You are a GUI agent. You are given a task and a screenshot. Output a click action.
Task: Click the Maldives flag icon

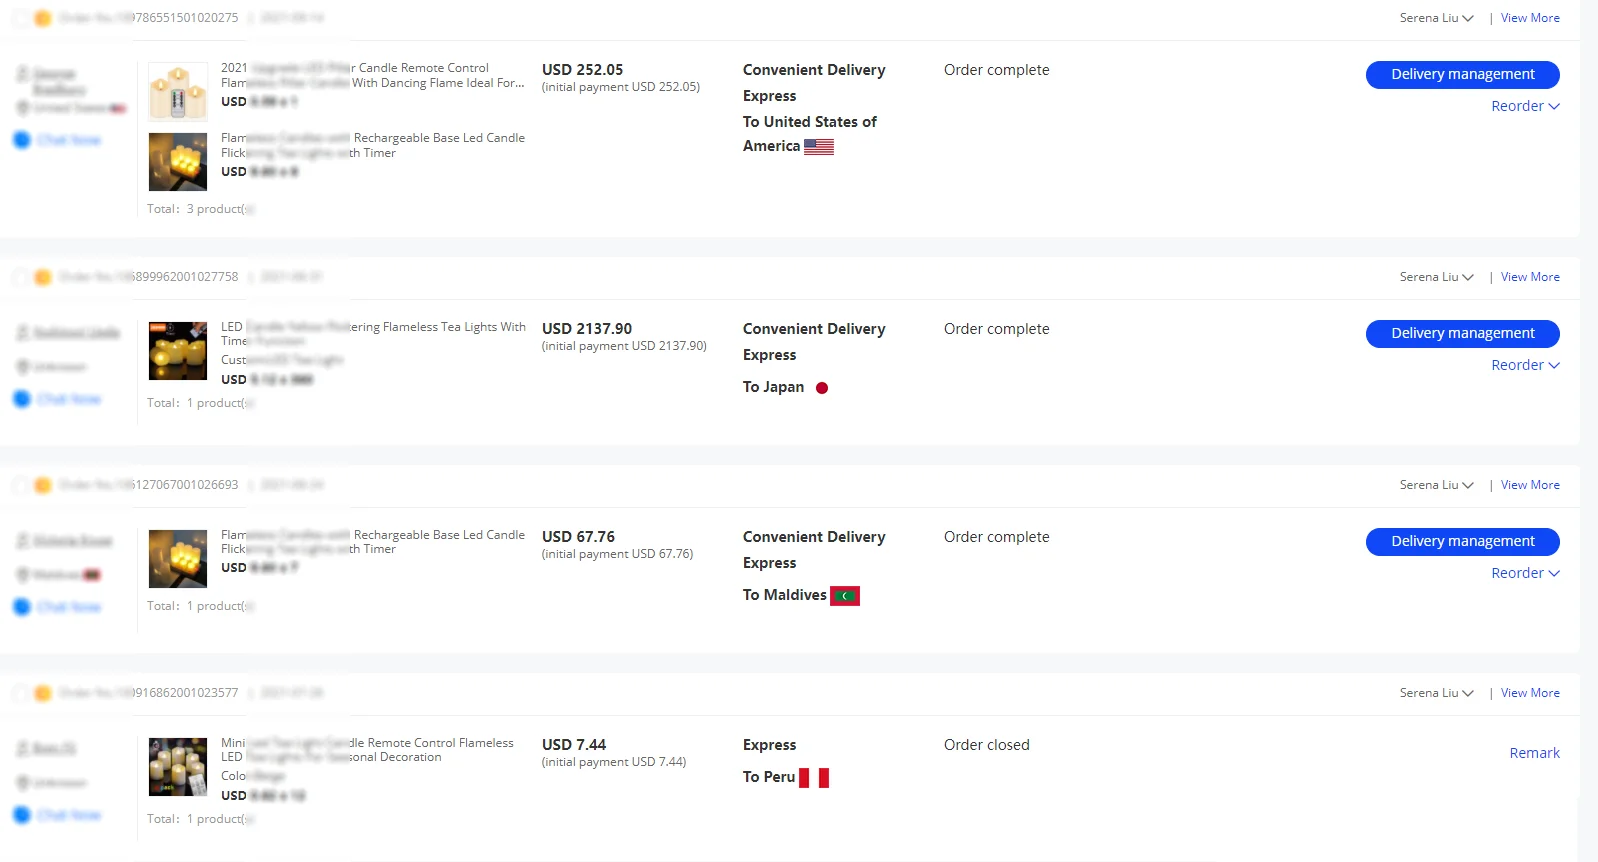coord(845,596)
